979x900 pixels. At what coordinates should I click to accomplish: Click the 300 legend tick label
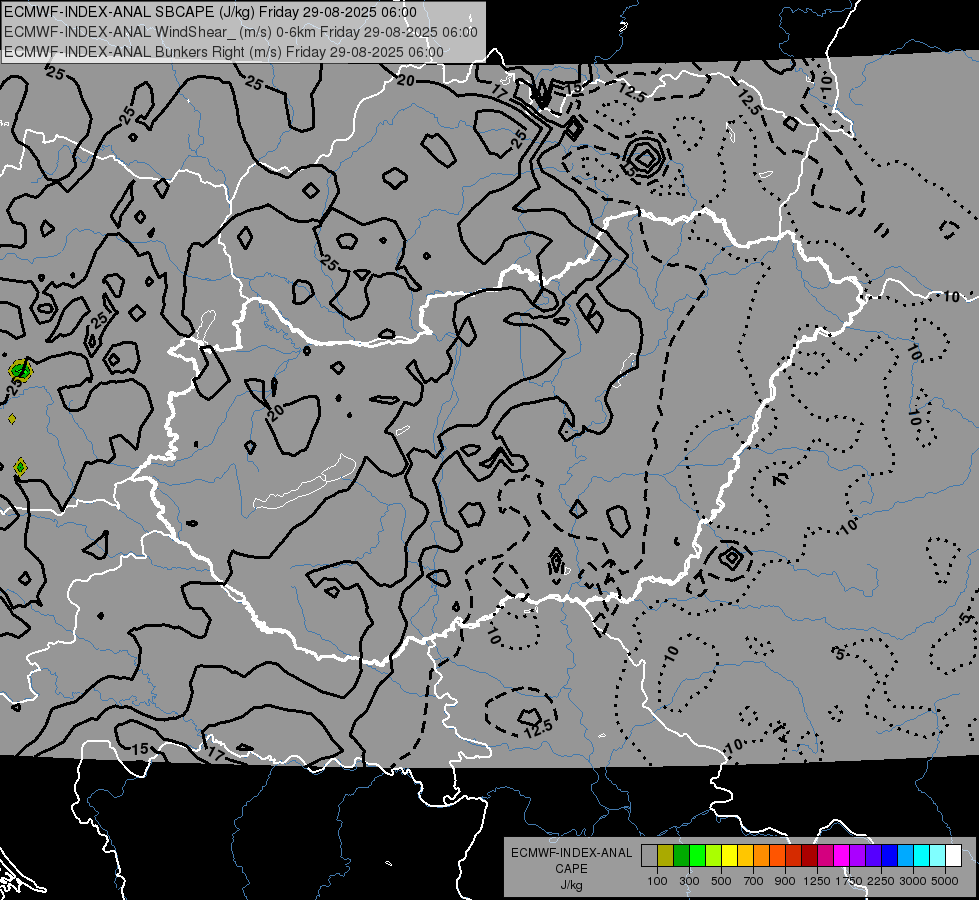coord(689,881)
